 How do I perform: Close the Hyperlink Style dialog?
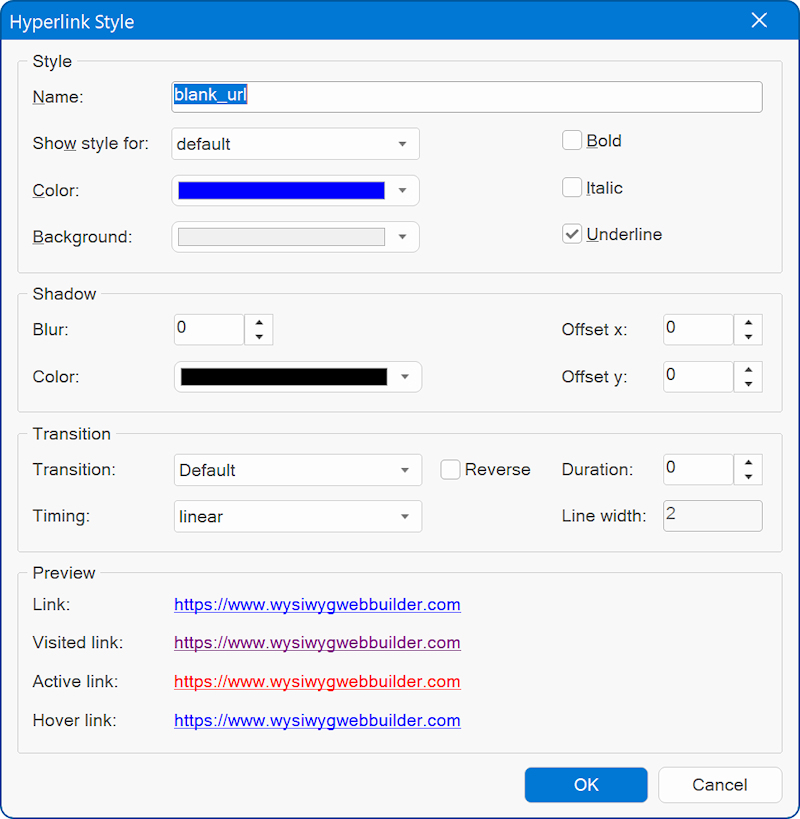(759, 20)
